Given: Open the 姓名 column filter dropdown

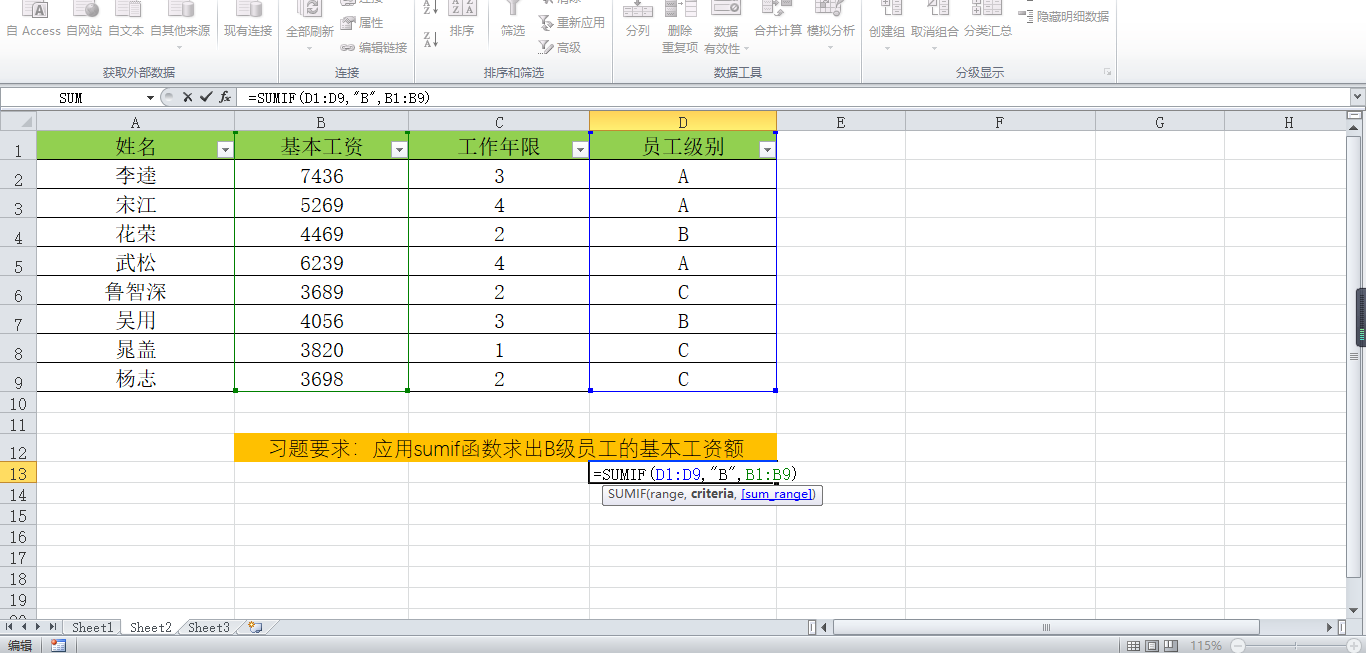Looking at the screenshot, I should pos(225,150).
